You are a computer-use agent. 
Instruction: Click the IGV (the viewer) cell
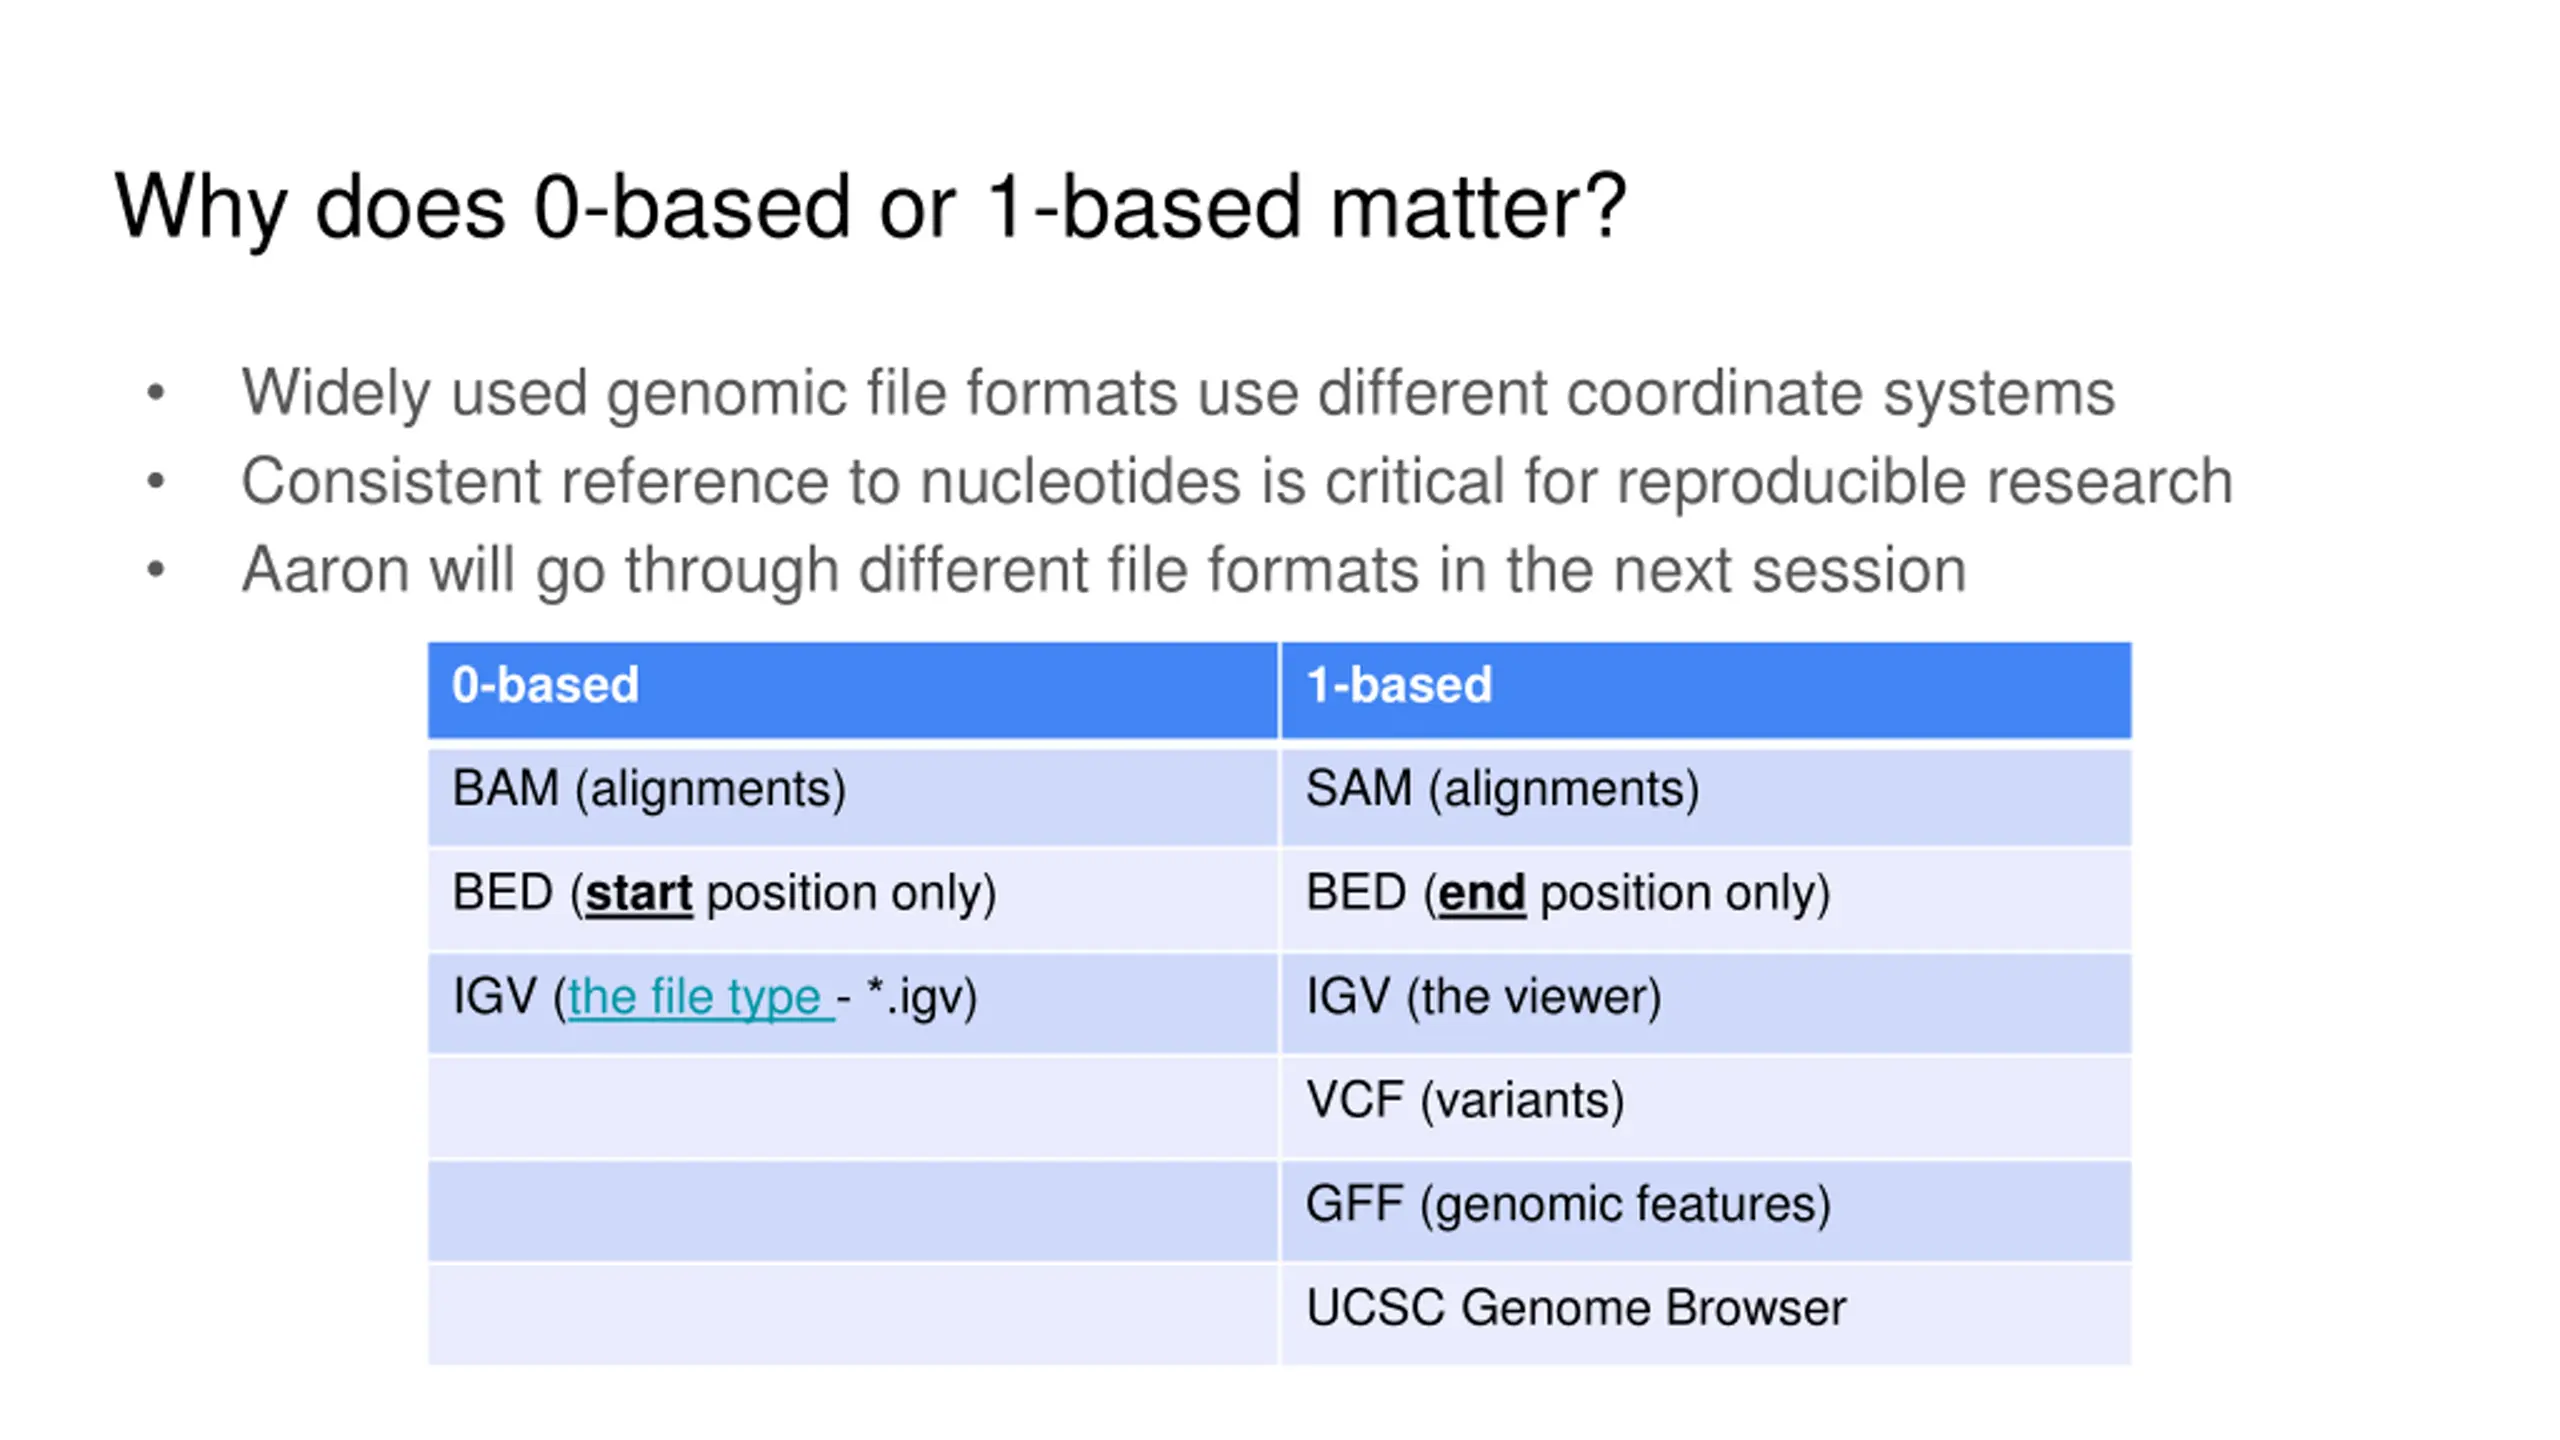(x=1706, y=1003)
